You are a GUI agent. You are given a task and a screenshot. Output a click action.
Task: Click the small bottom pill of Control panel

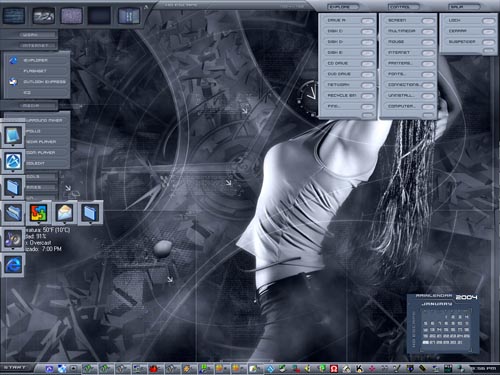(x=428, y=115)
